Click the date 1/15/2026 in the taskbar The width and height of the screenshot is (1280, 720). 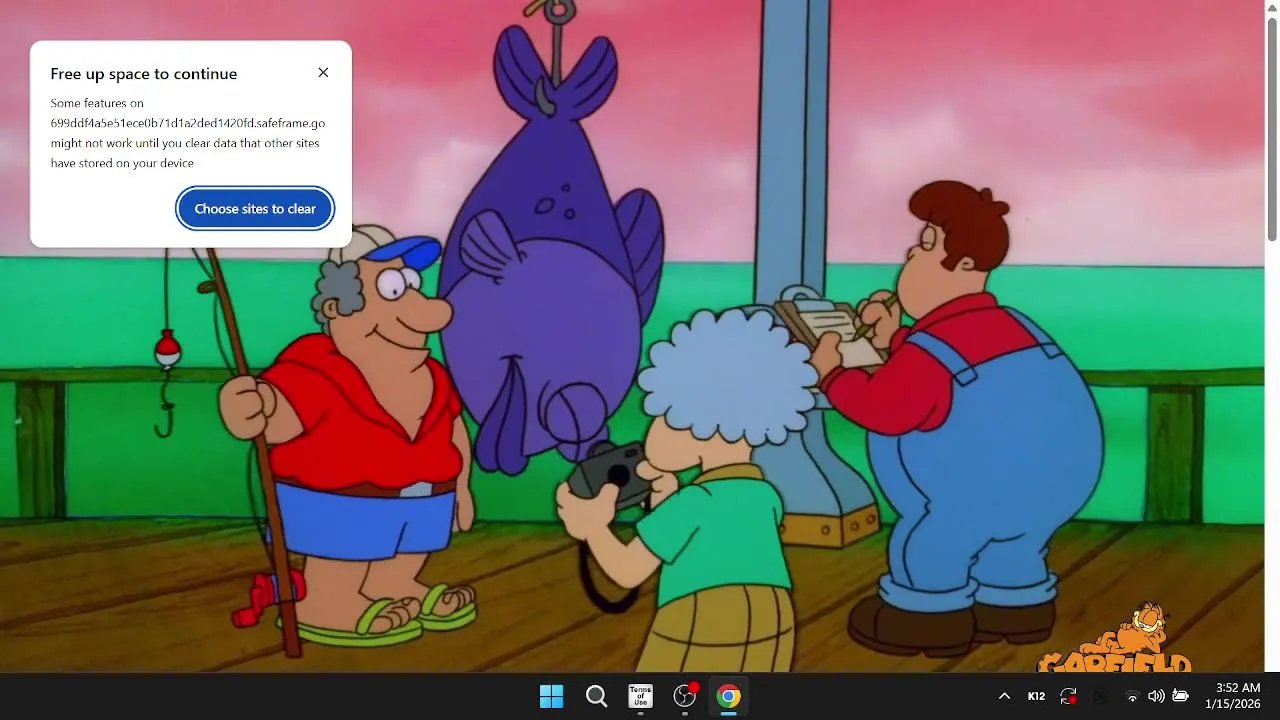1233,704
